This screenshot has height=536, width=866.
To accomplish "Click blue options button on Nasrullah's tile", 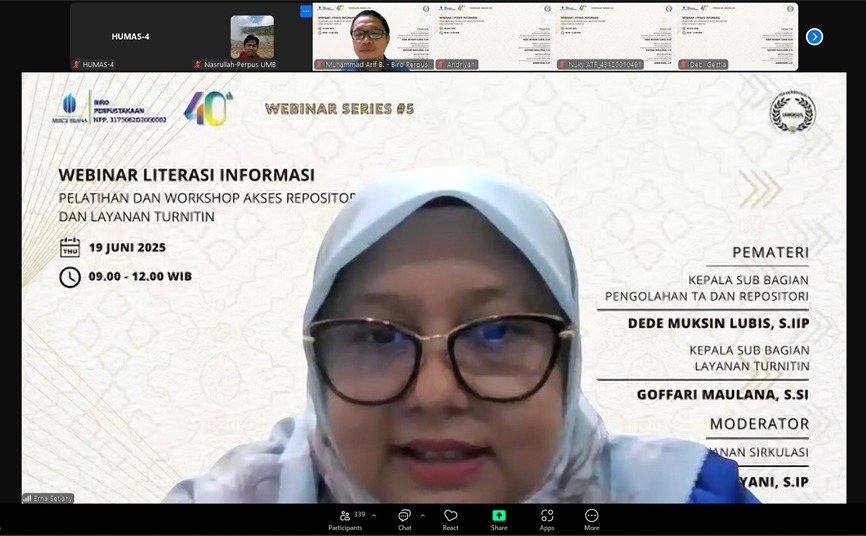I will pos(306,12).
